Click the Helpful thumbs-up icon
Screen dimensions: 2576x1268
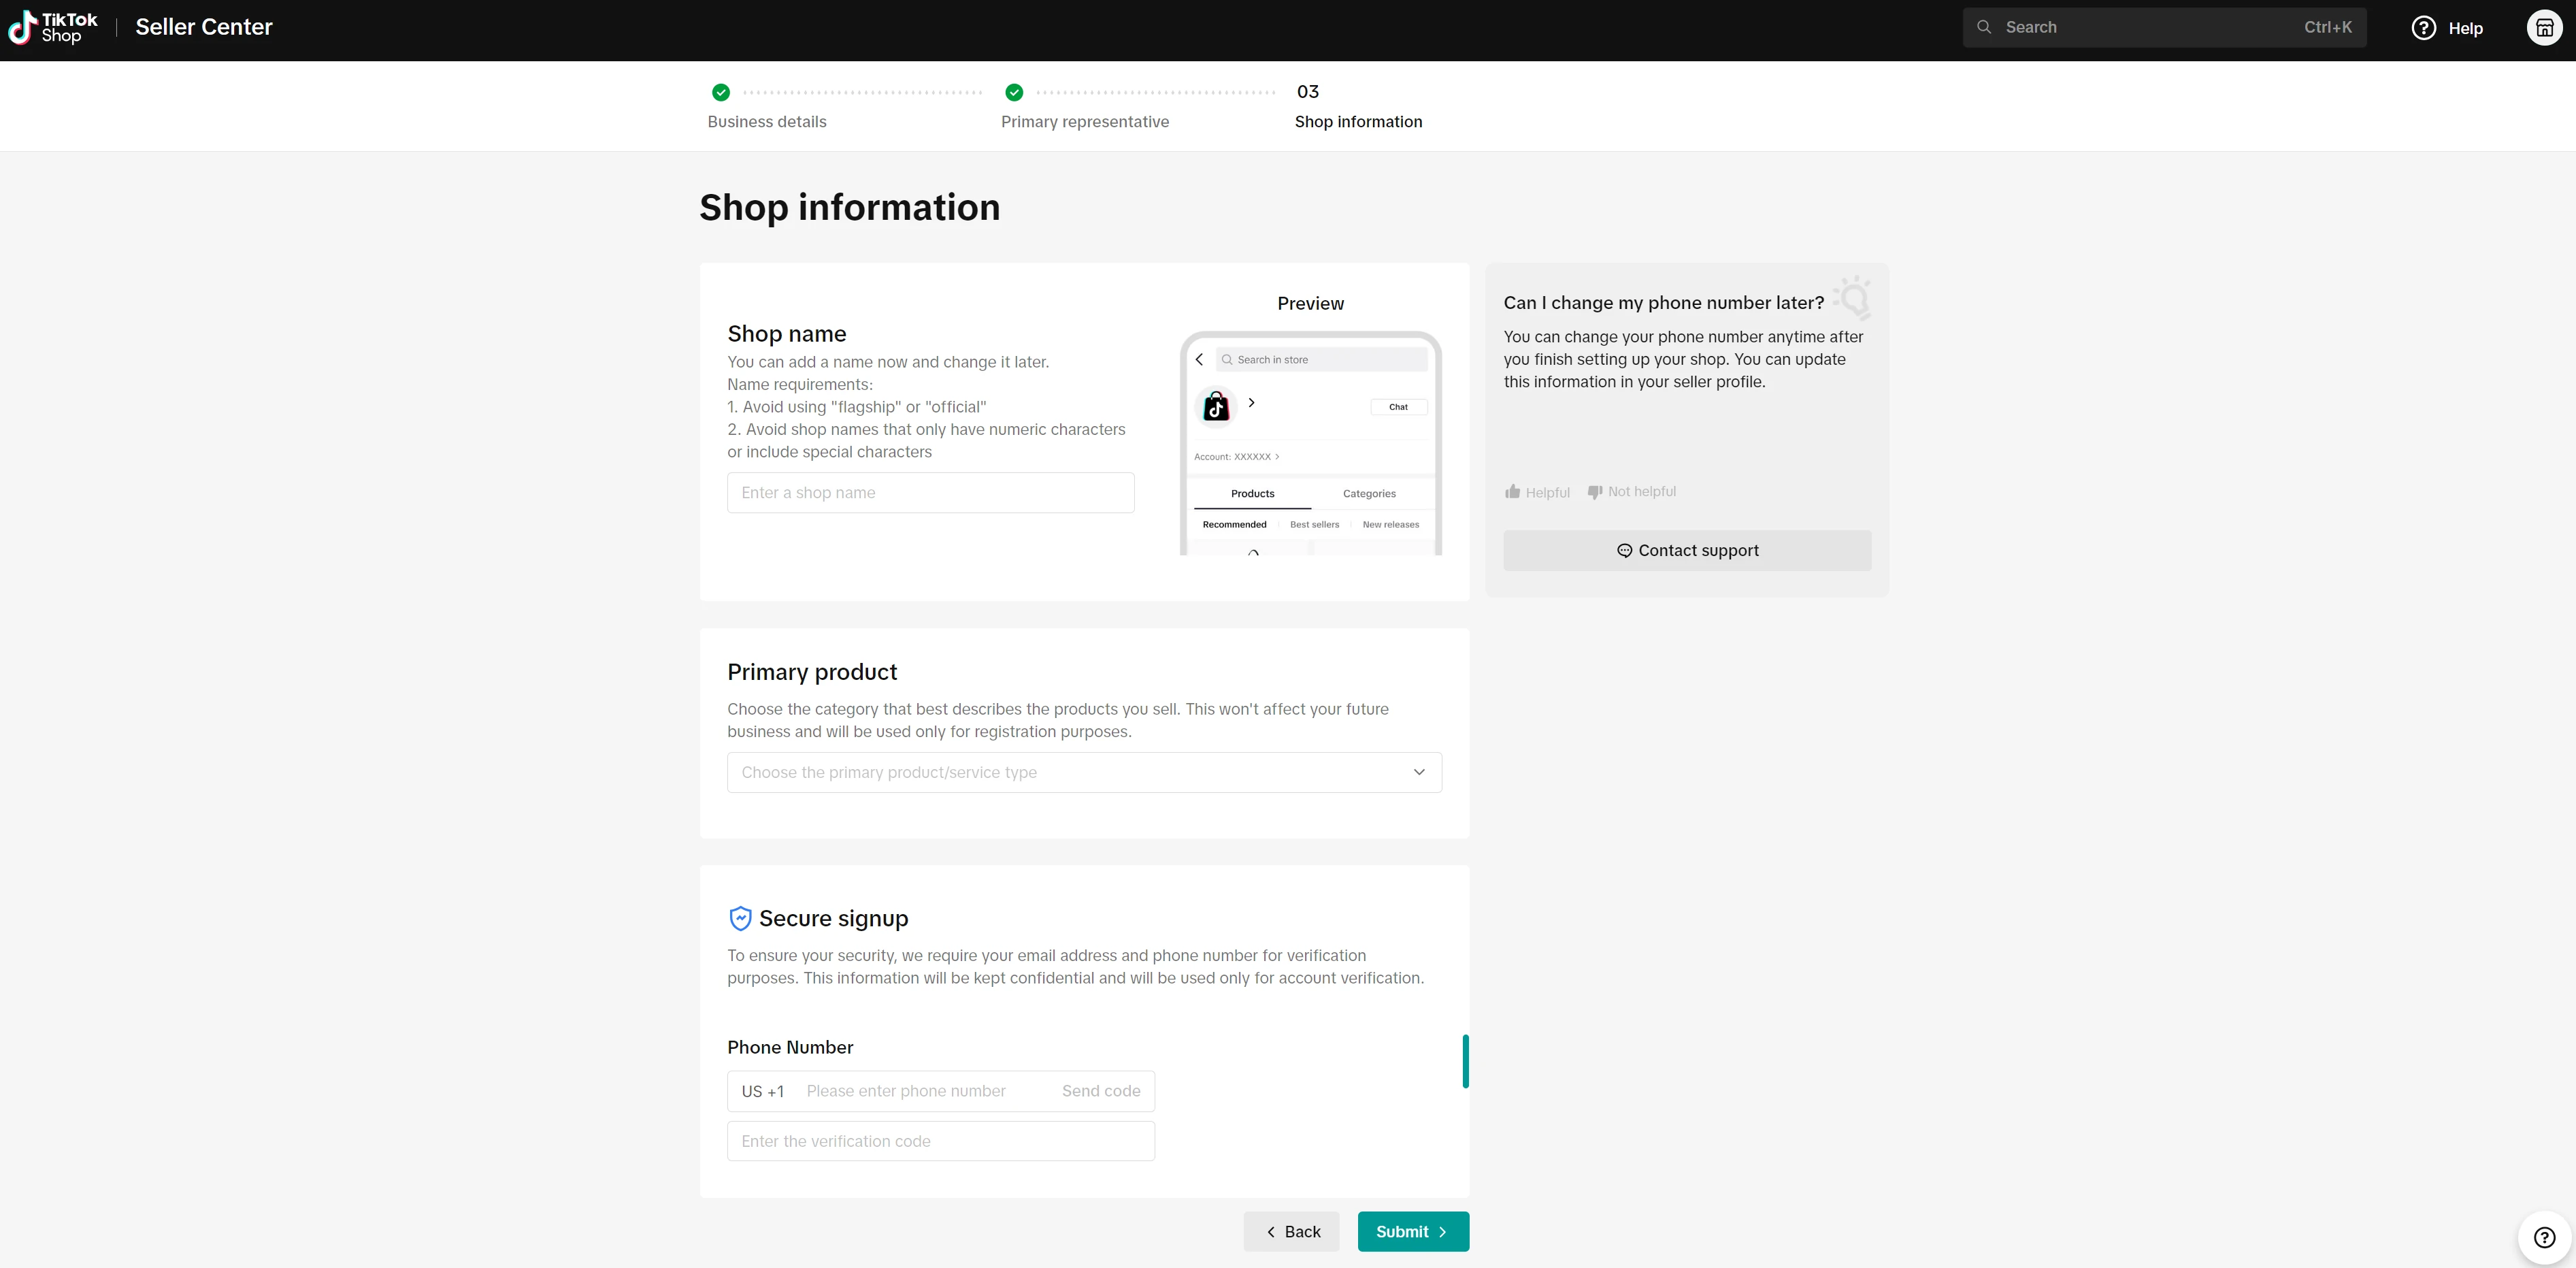click(1513, 492)
